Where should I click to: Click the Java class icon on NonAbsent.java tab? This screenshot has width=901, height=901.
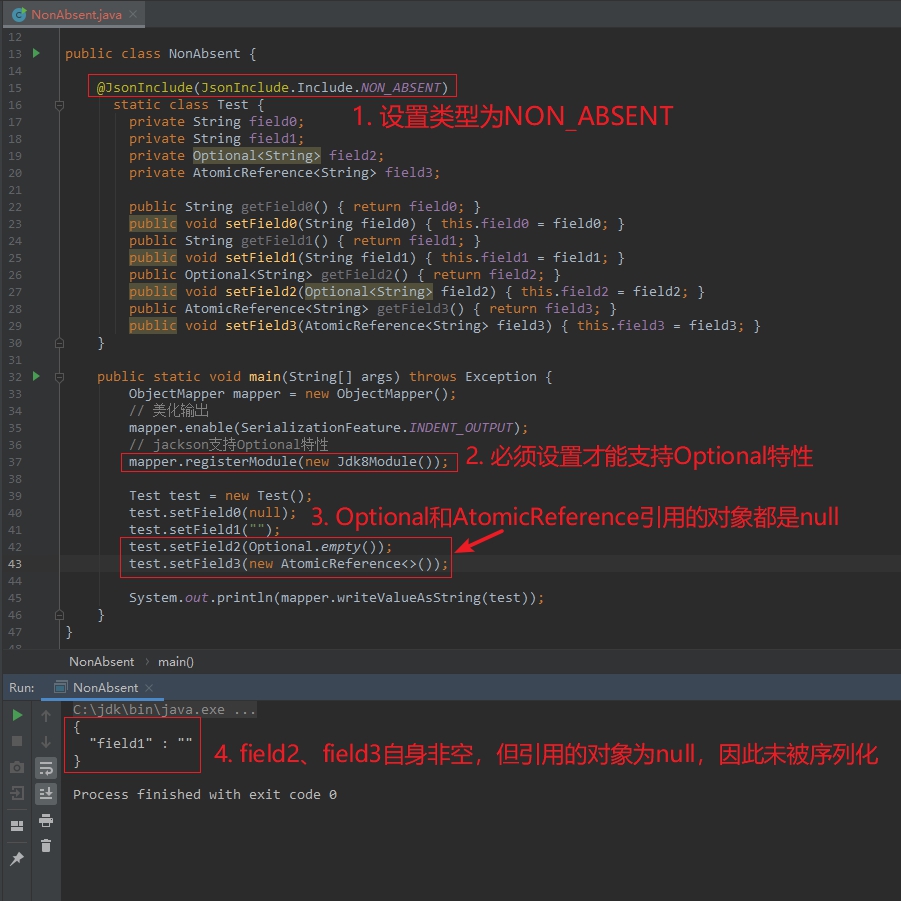[19, 14]
